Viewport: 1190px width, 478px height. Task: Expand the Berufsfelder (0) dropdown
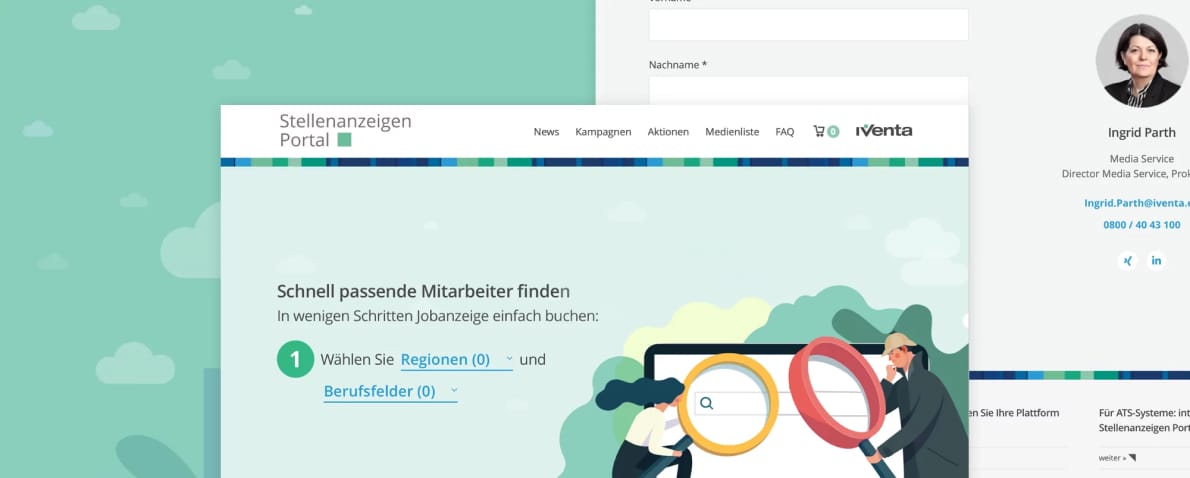tap(390, 391)
